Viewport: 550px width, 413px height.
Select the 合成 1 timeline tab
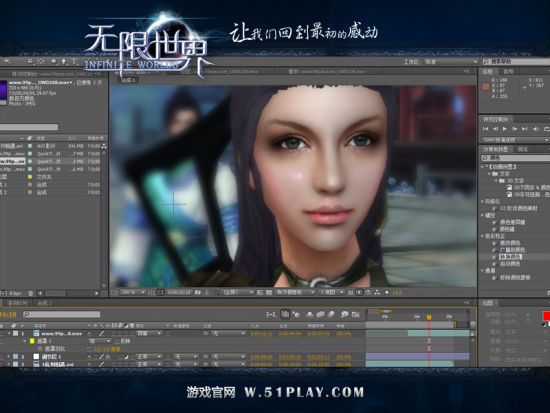click(x=44, y=303)
